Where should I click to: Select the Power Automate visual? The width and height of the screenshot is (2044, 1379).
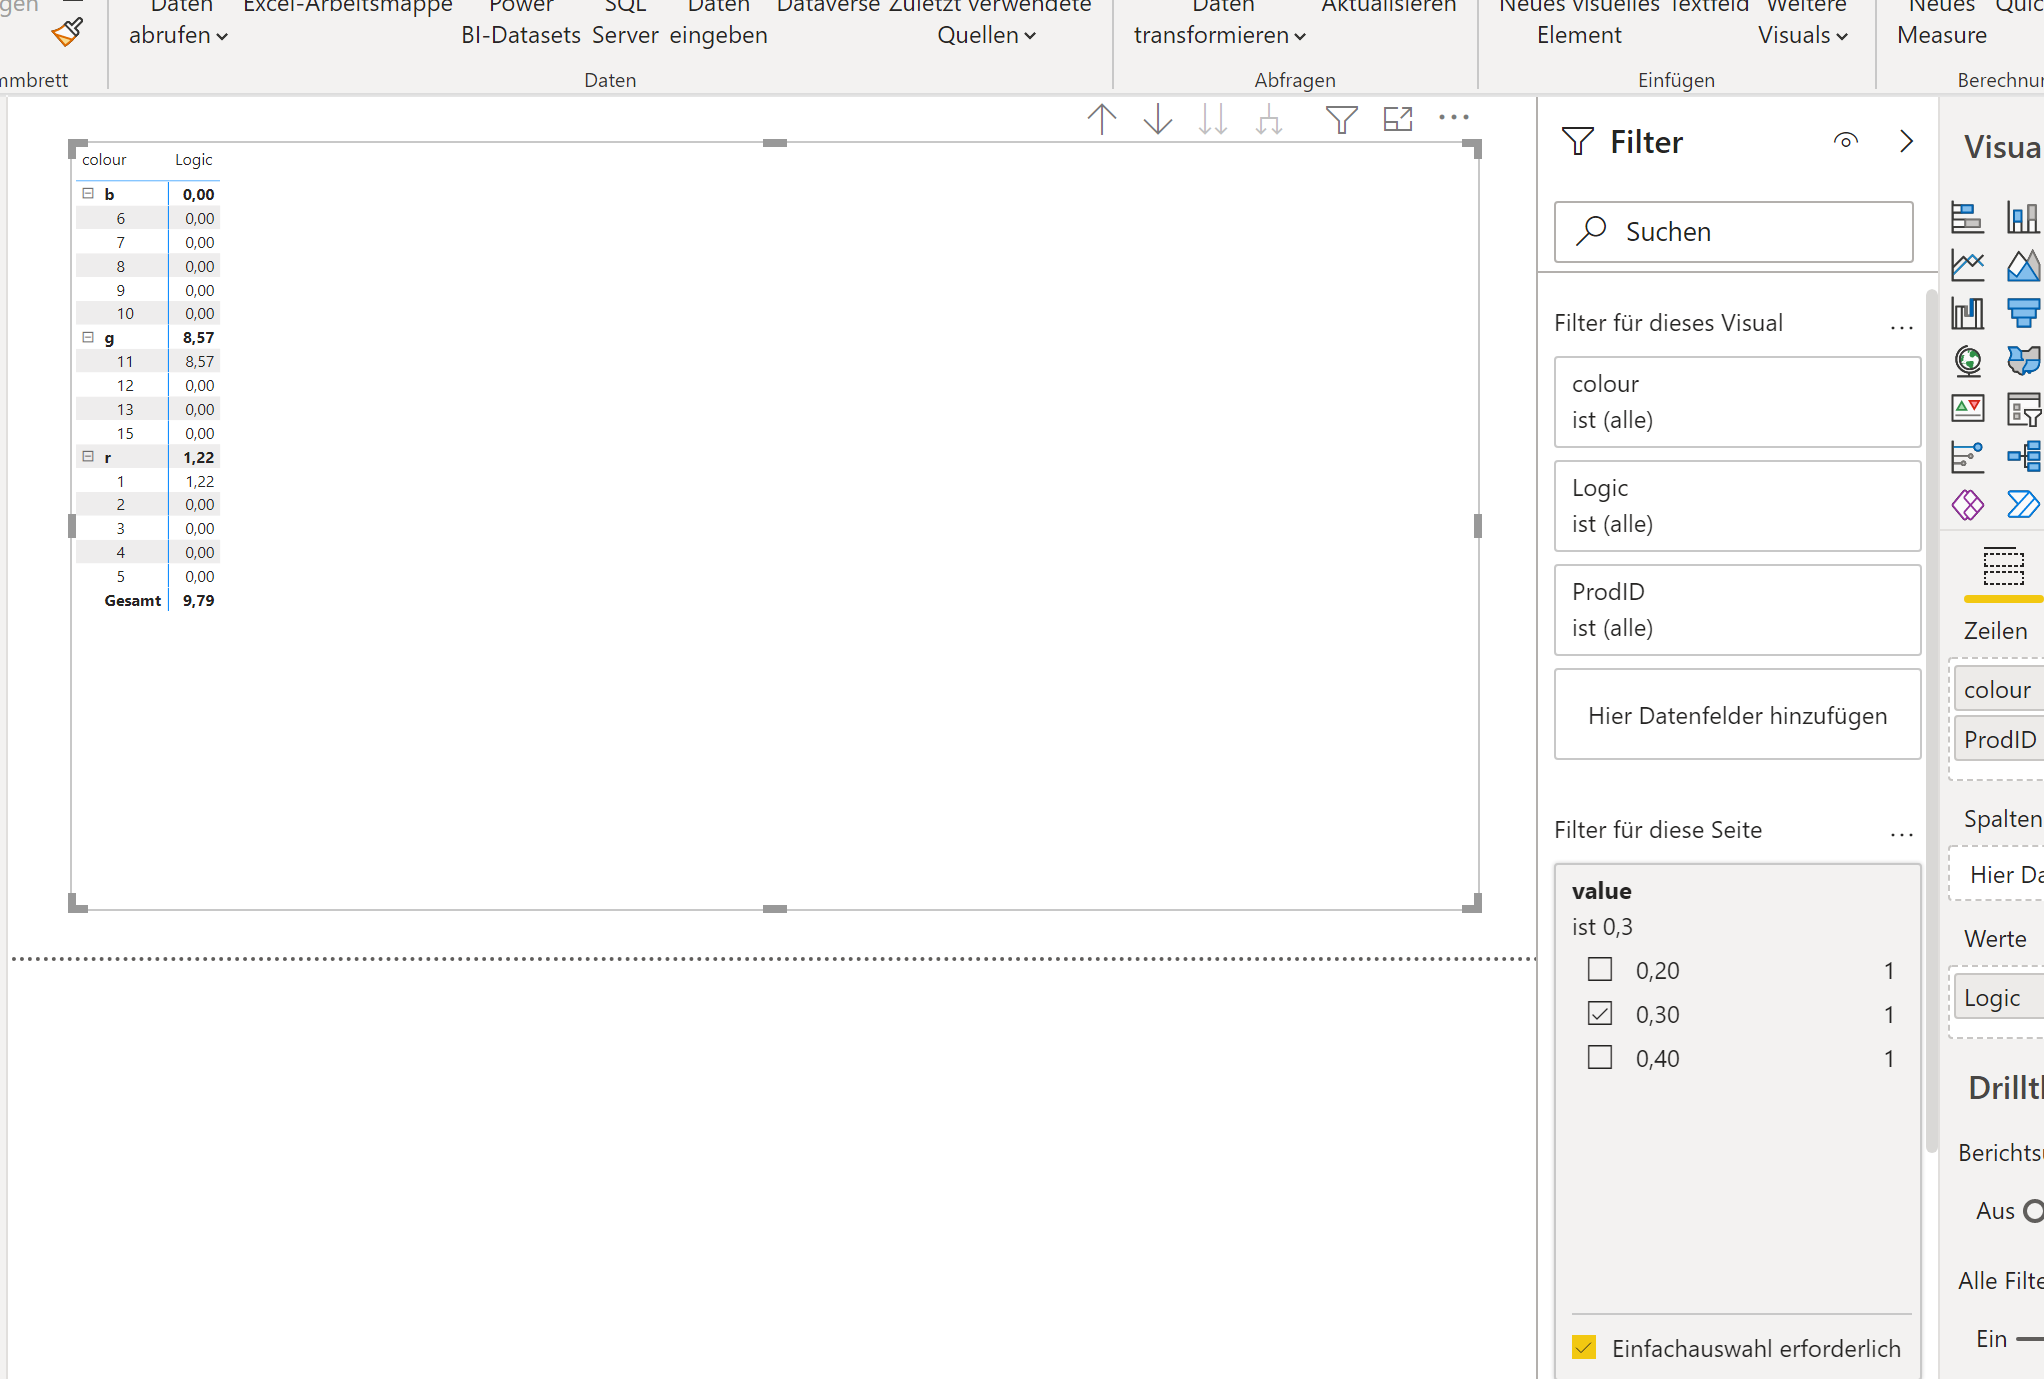[2023, 505]
